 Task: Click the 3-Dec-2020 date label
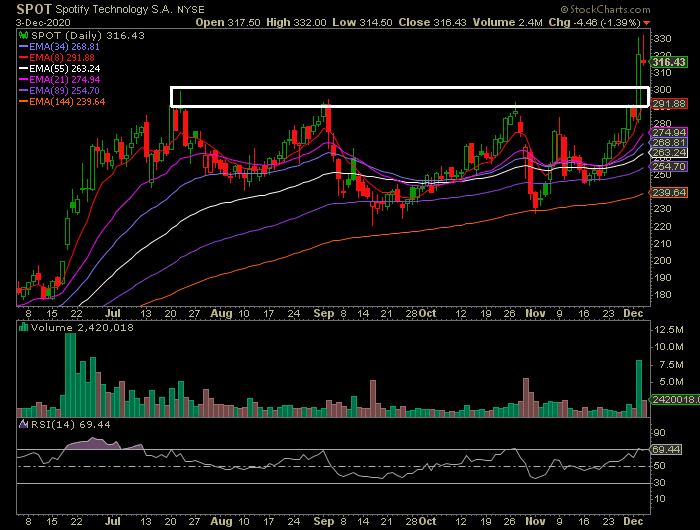pos(43,22)
